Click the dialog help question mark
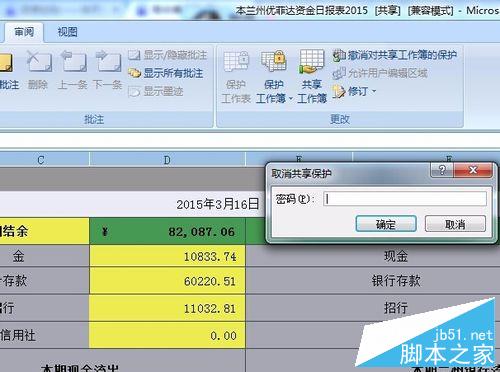This screenshot has width=500, height=372. tap(442, 170)
